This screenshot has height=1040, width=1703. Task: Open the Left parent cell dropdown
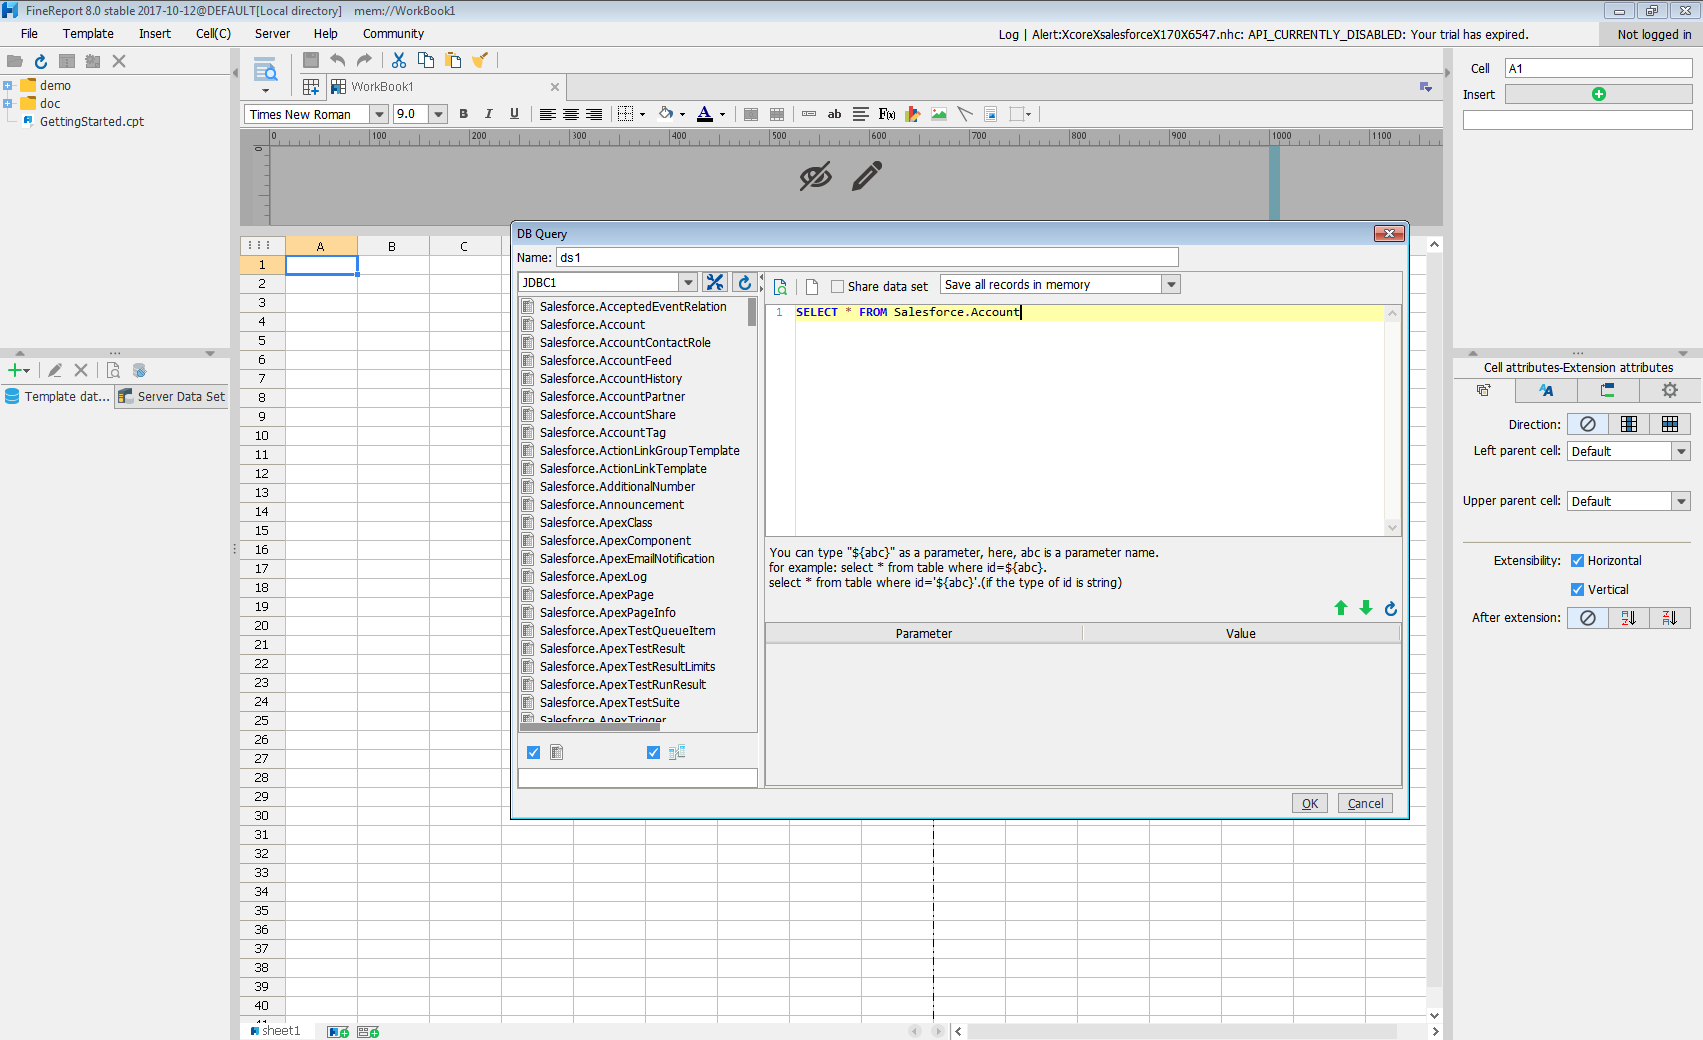point(1681,452)
